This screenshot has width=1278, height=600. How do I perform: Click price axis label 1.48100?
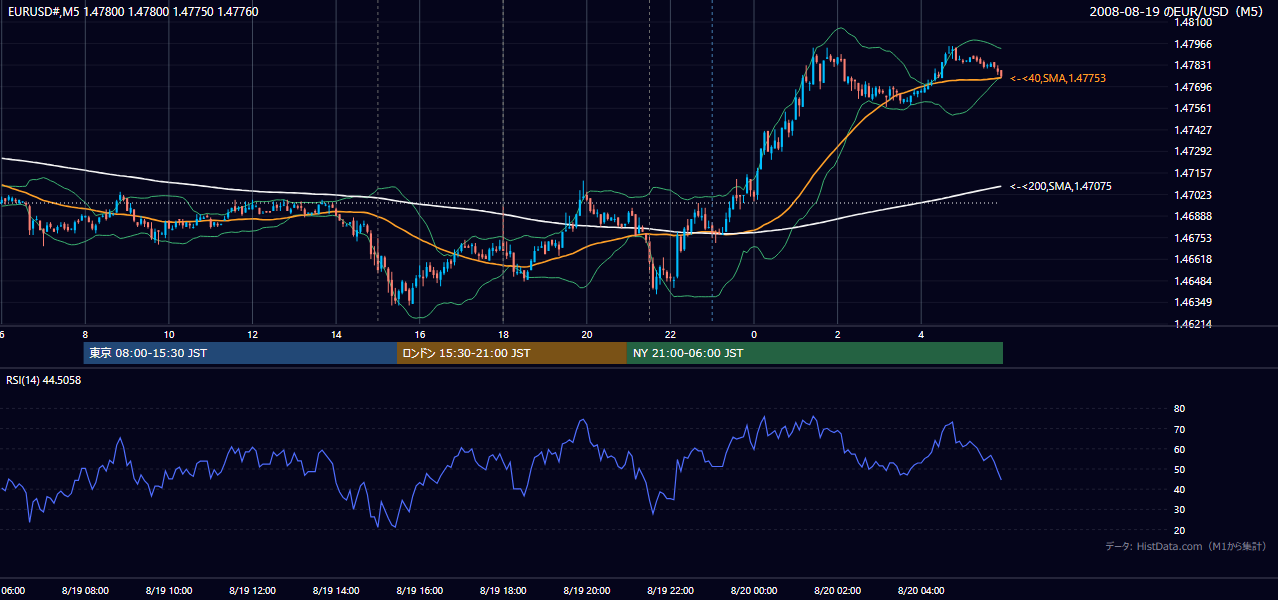(1193, 22)
